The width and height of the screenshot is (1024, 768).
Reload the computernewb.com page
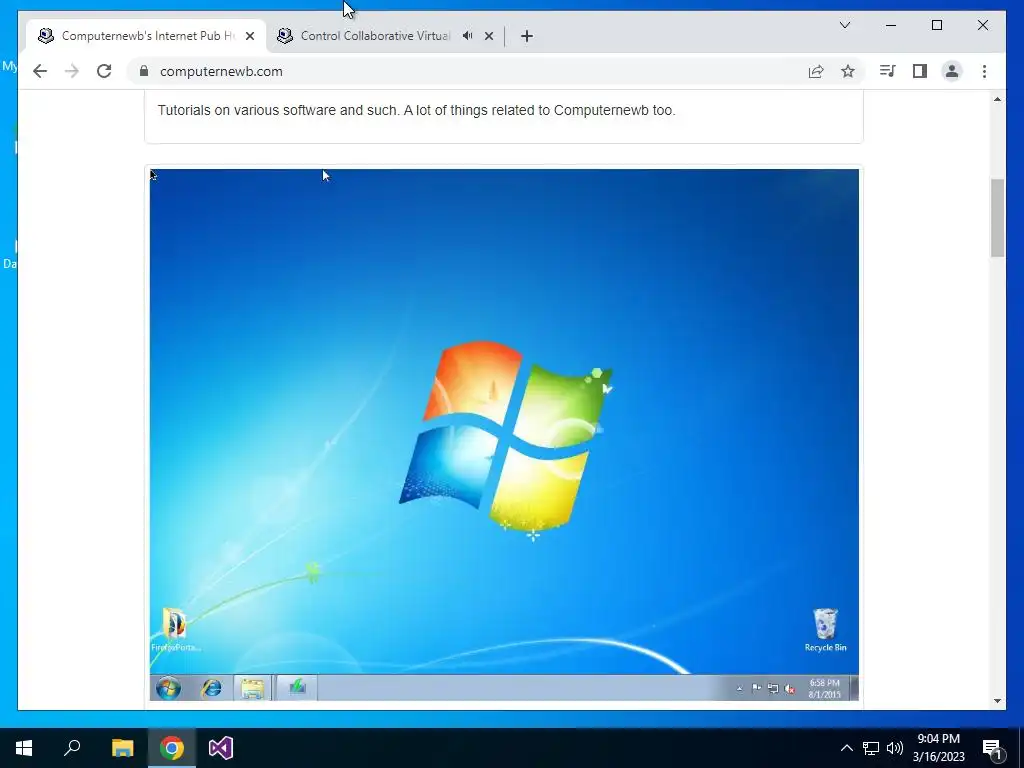pos(104,71)
